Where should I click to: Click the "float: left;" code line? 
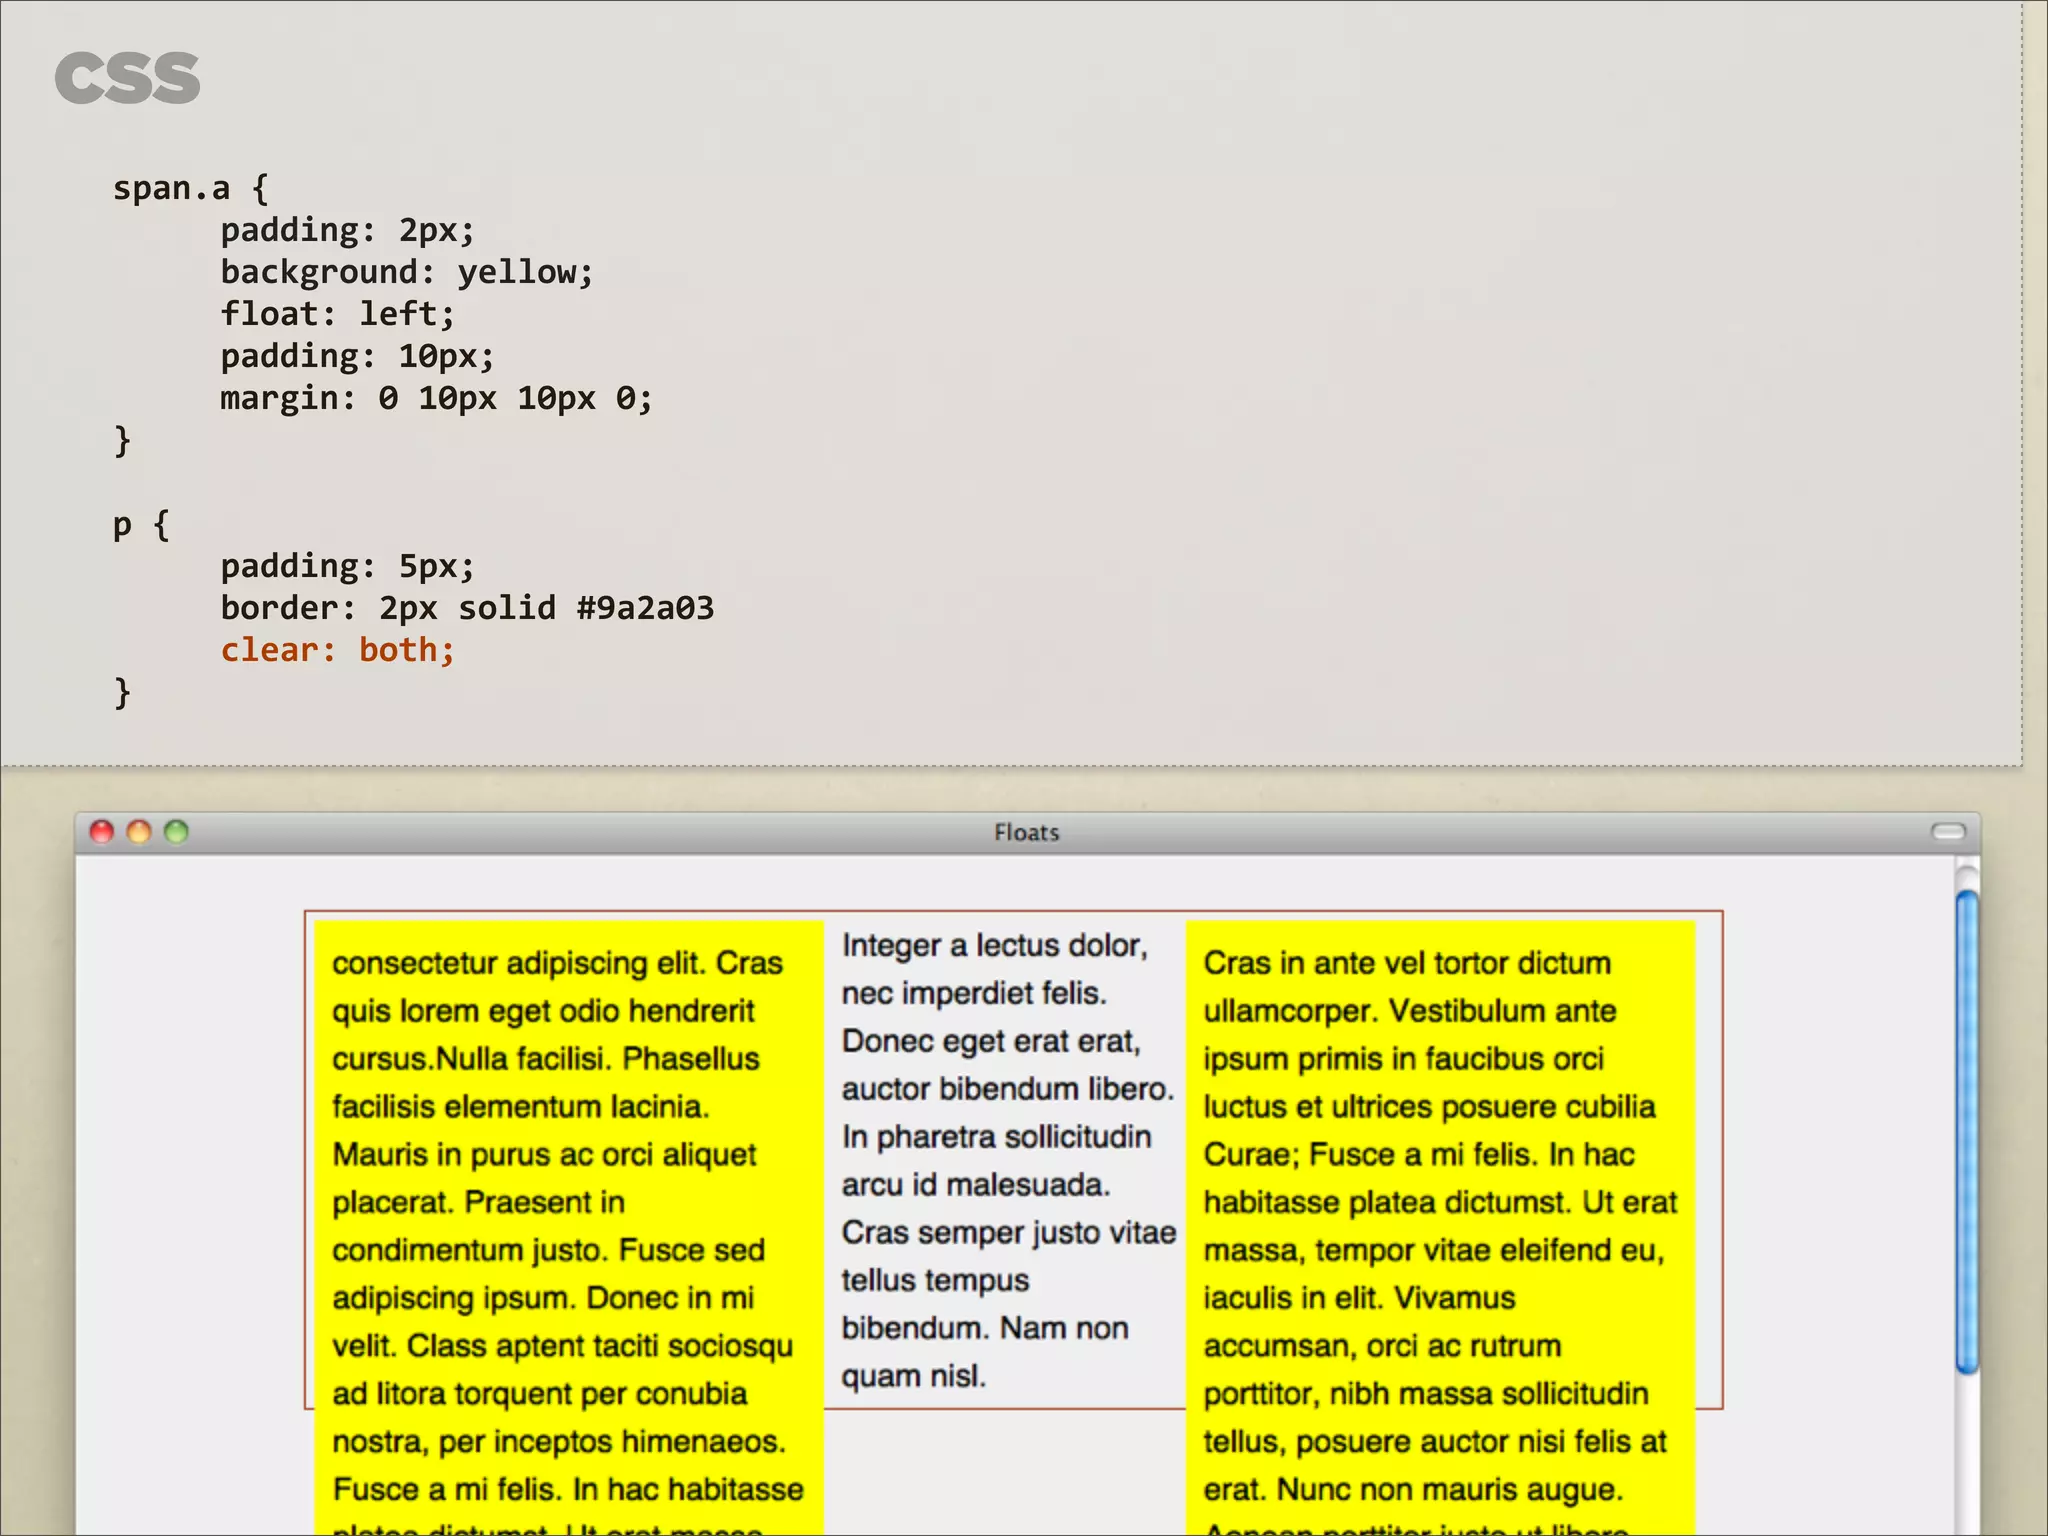pyautogui.click(x=338, y=314)
